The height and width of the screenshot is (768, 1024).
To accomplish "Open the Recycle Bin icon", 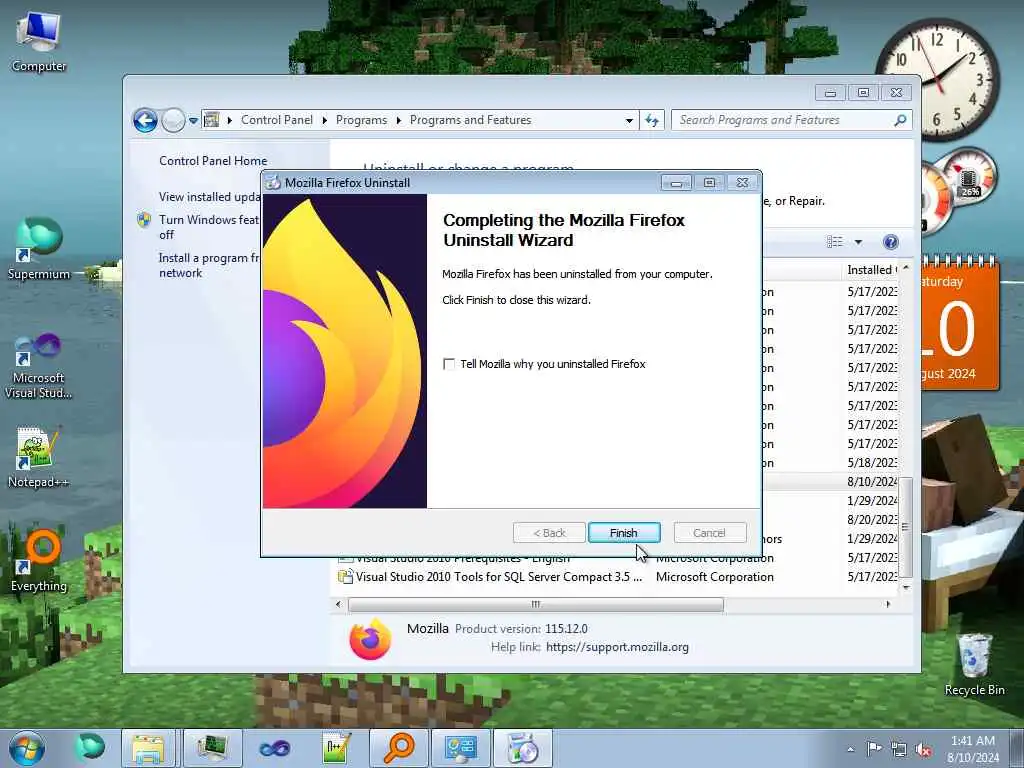I will pos(974,665).
